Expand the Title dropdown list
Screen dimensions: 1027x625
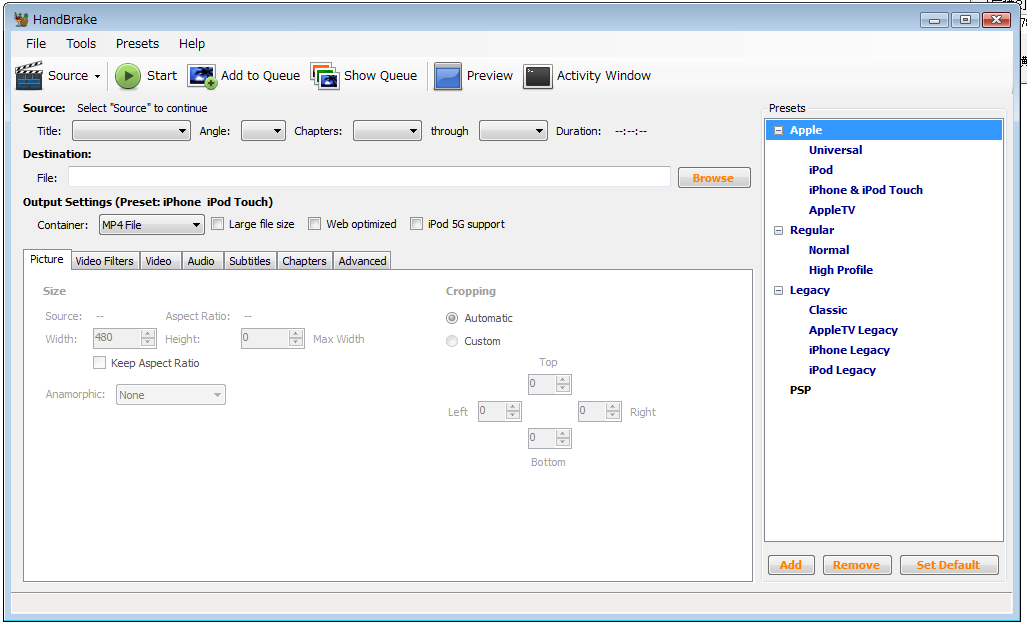(131, 131)
